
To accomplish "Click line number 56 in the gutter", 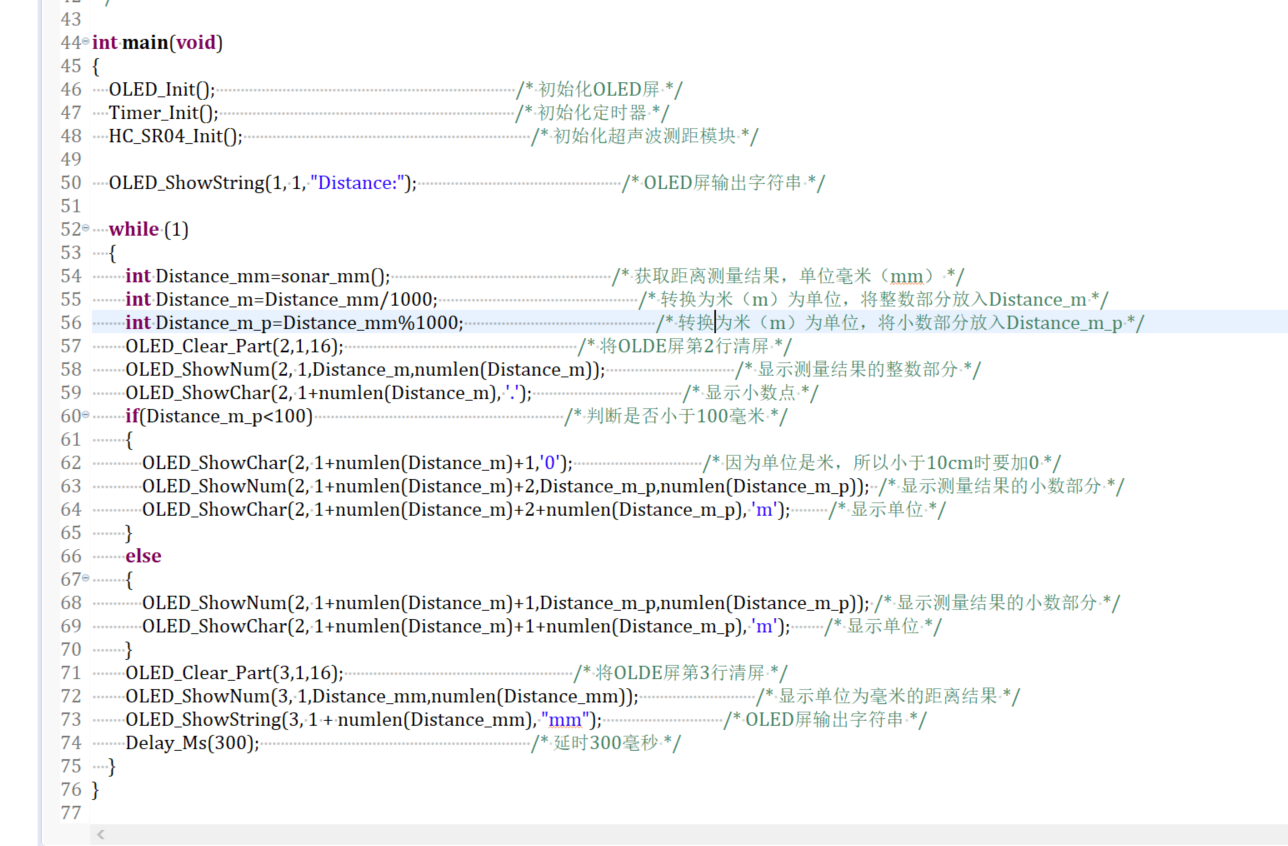I will pos(70,322).
